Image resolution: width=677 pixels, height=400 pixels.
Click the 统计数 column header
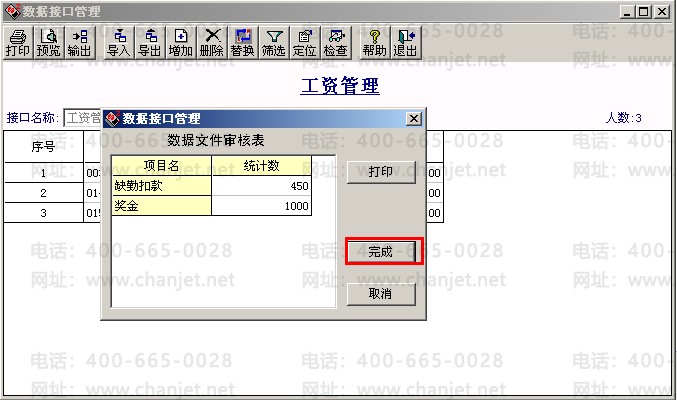[261, 165]
